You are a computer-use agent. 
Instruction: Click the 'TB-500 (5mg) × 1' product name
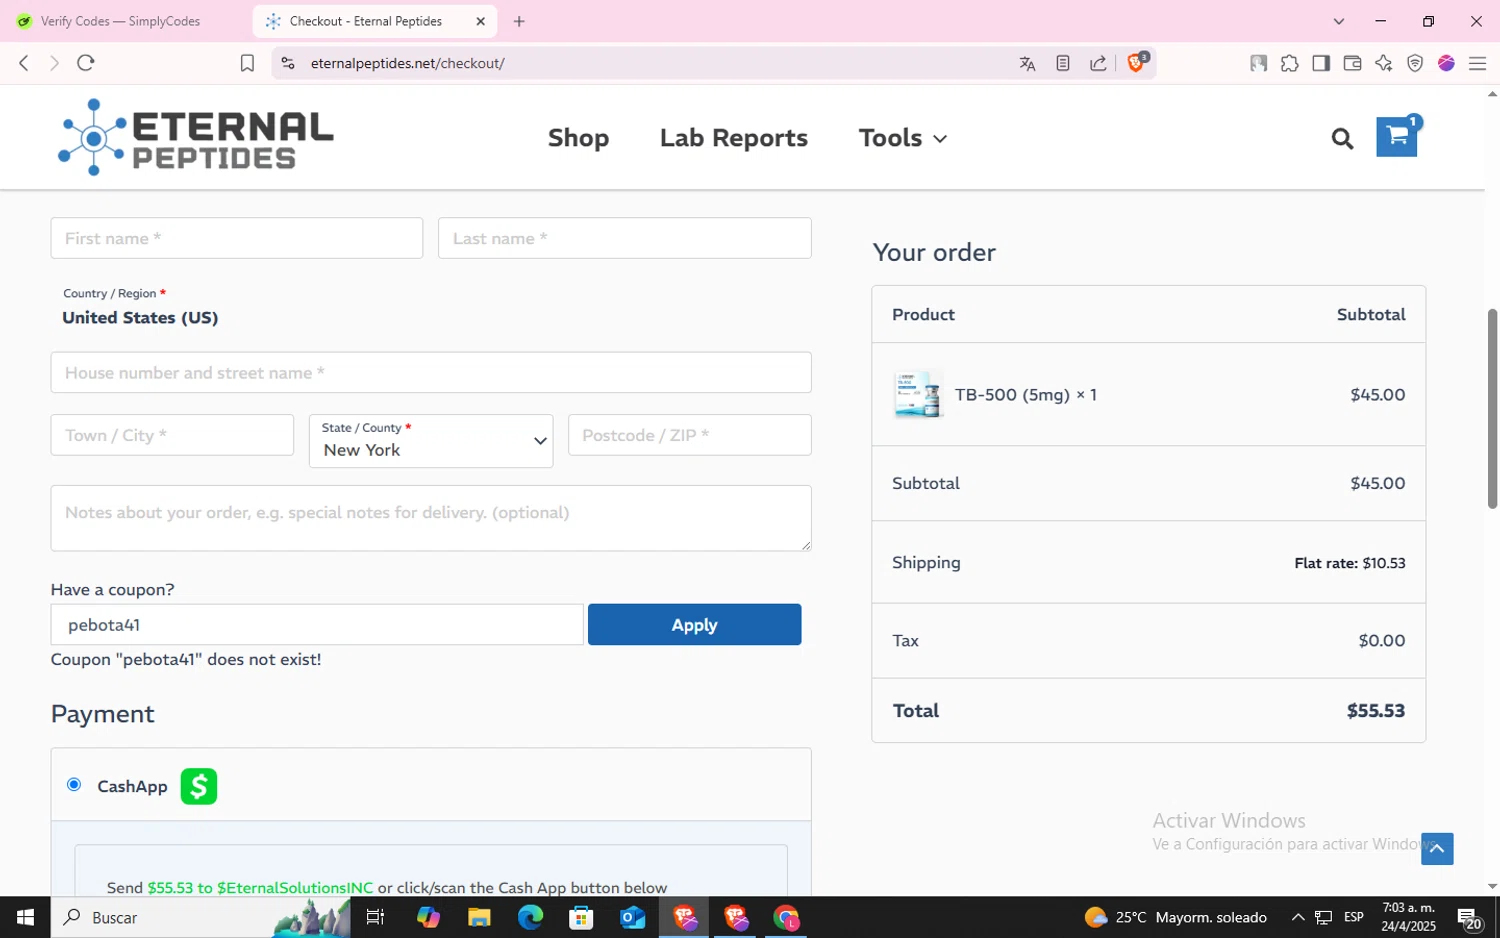click(x=1026, y=395)
